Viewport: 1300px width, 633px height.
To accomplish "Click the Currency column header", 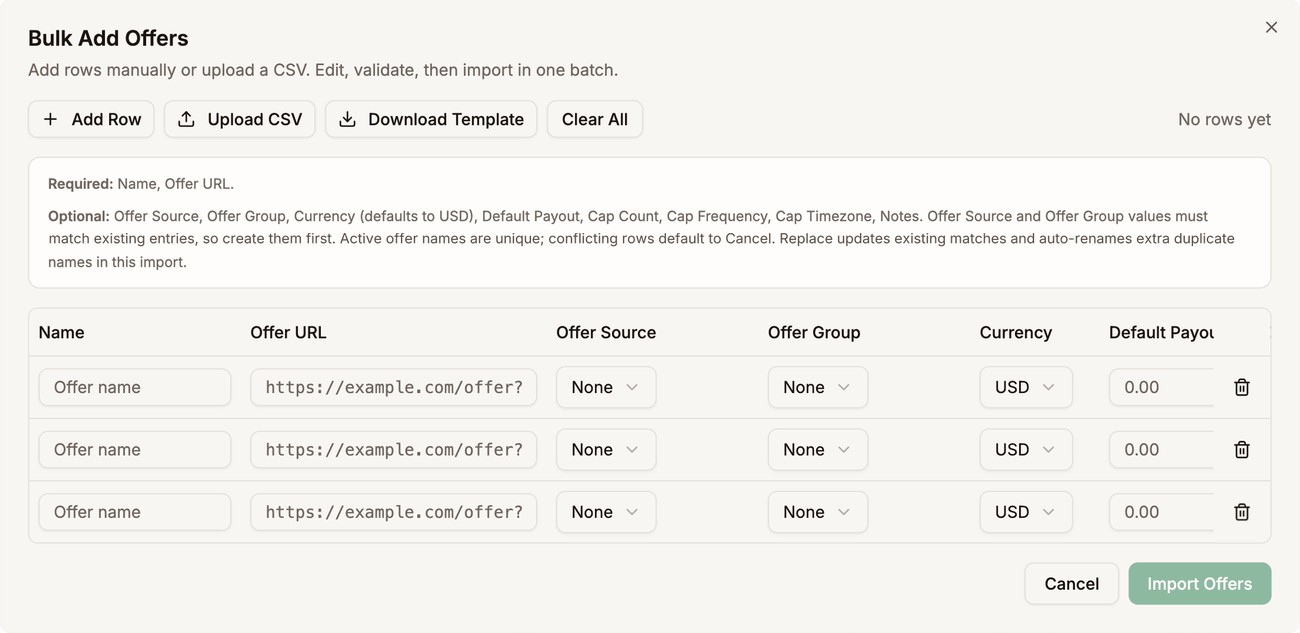I will 1016,333.
